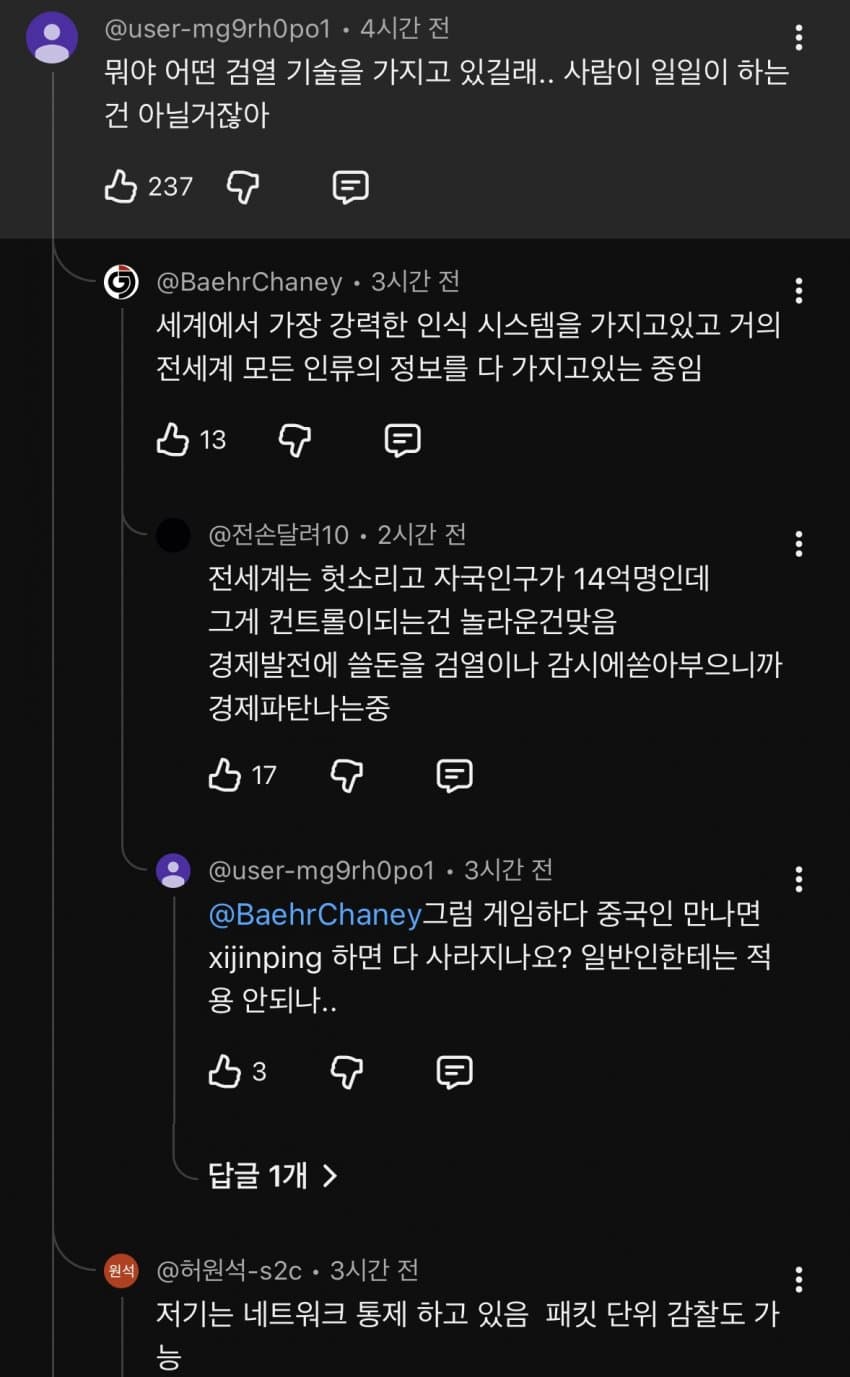Open options menu for 전손달려10's reply
The height and width of the screenshot is (1377, 850).
pyautogui.click(x=798, y=544)
